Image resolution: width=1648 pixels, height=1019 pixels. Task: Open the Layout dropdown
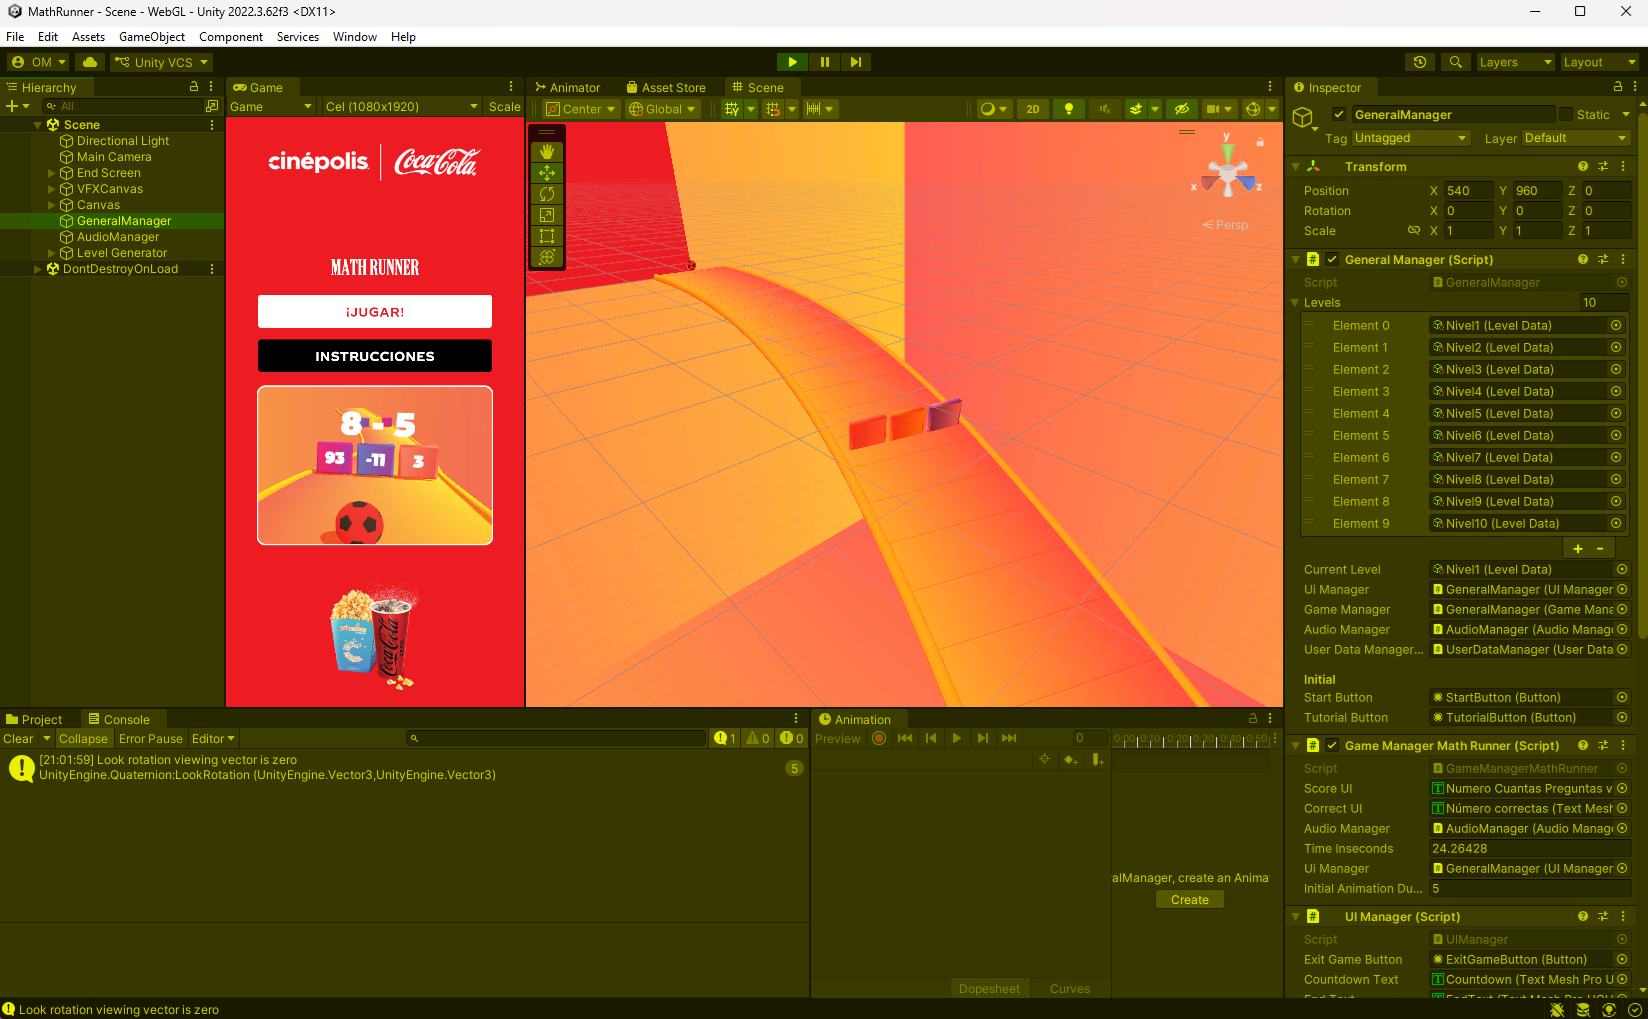tap(1600, 62)
